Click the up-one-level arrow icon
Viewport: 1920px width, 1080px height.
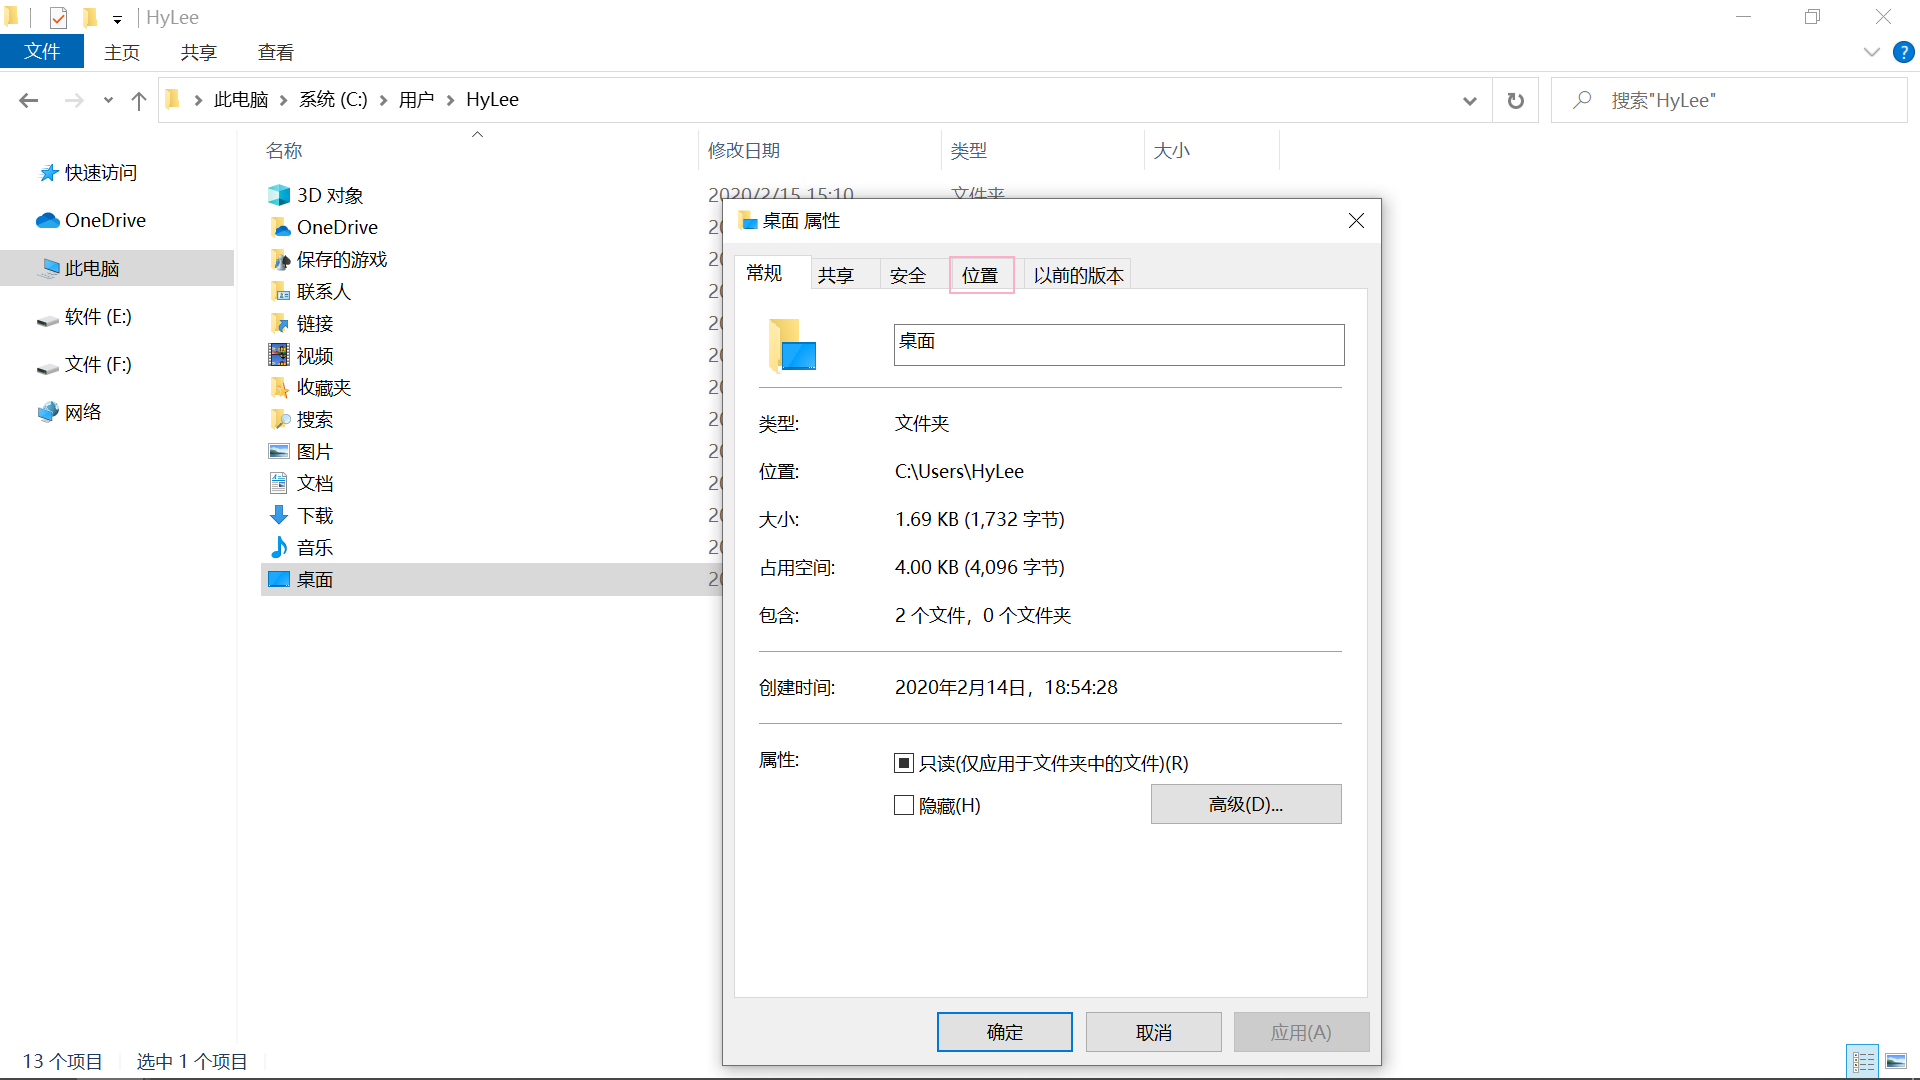coord(139,100)
